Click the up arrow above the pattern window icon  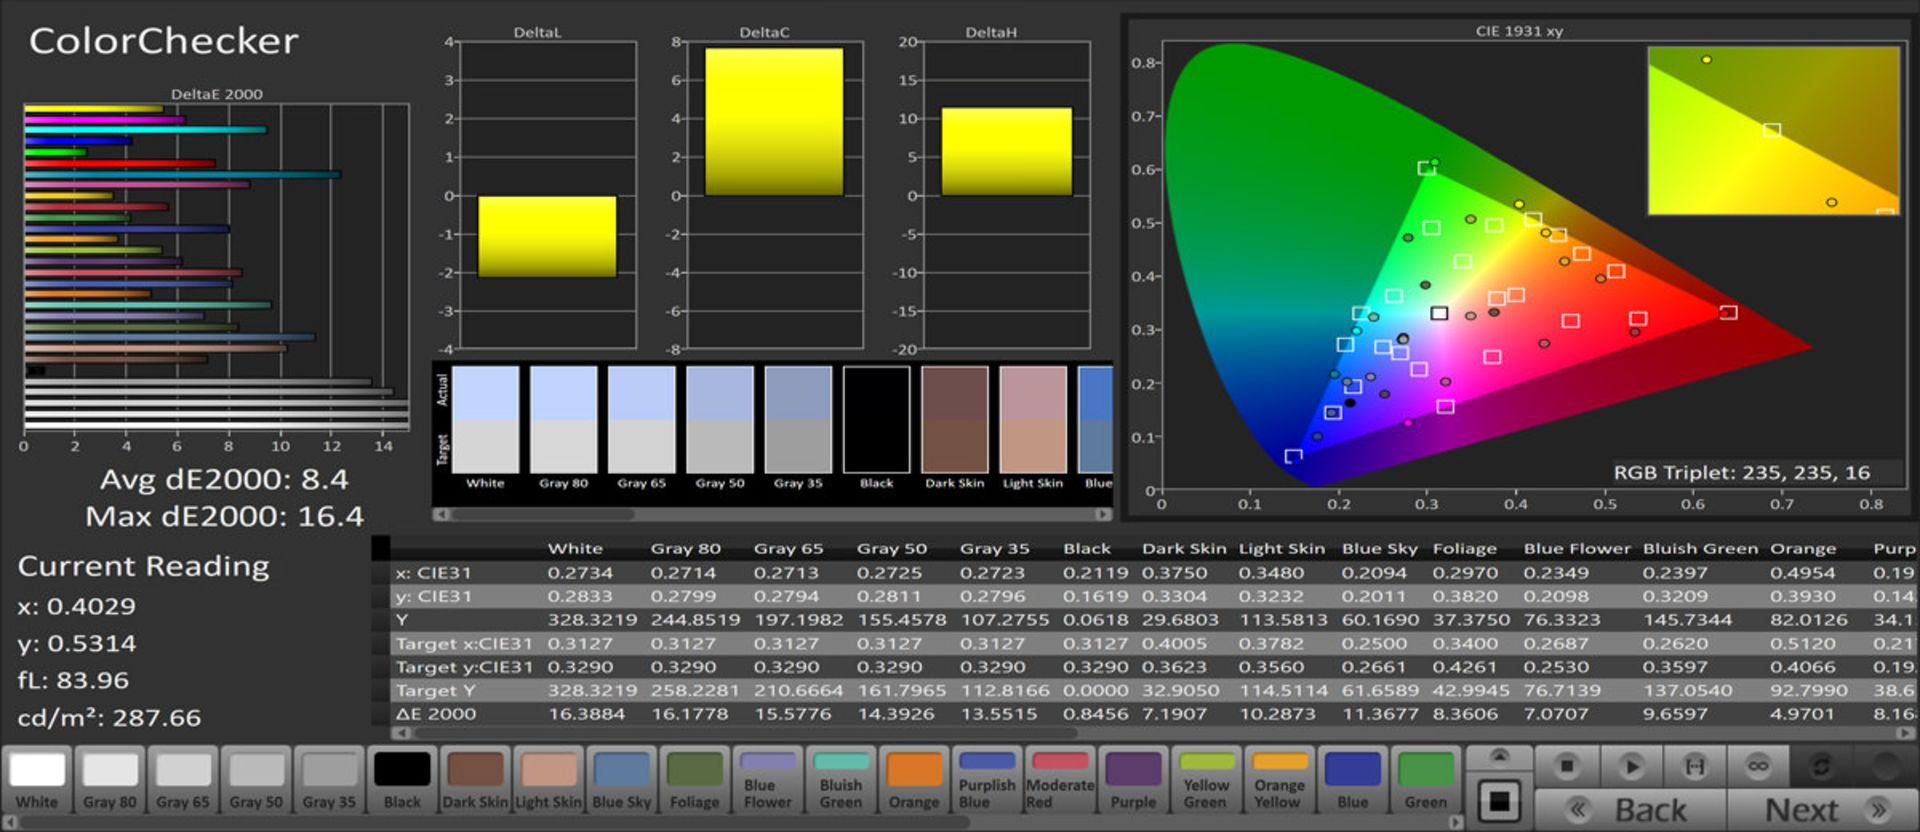[1499, 757]
